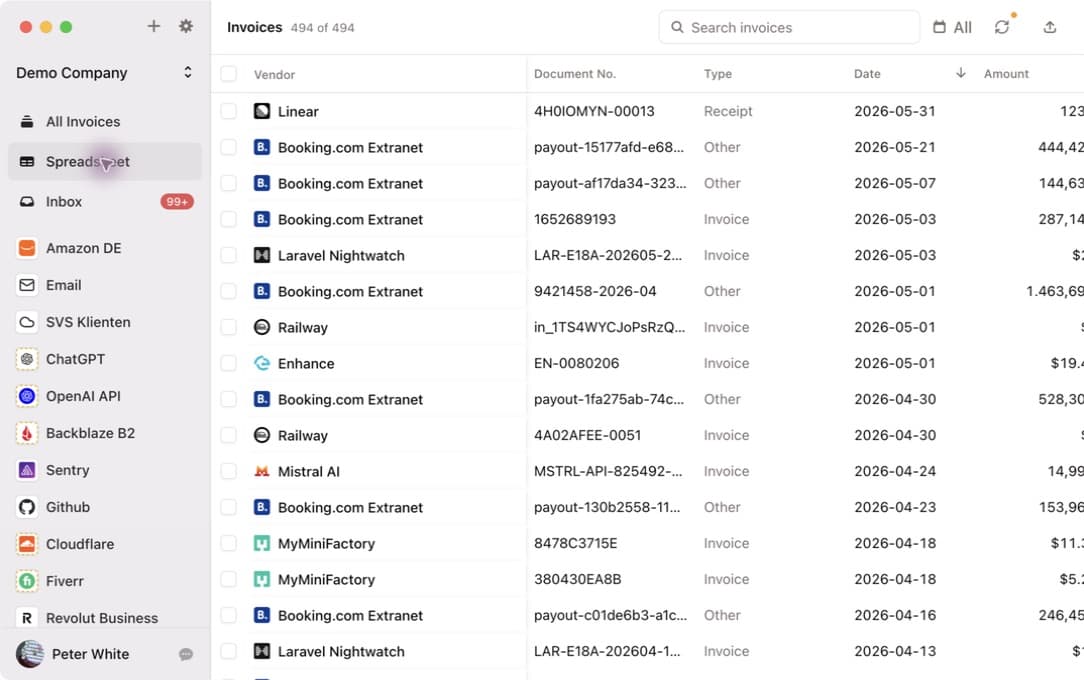1084x680 pixels.
Task: Click Peter White's profile avatar
Action: click(x=30, y=654)
